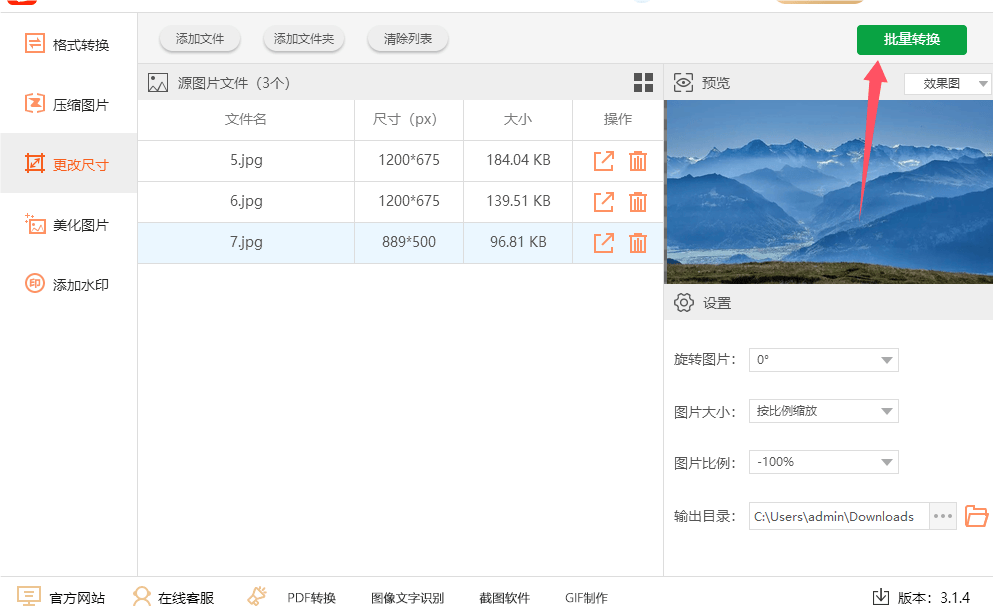Viewport: 993px width, 616px height.
Task: Open output folder with the folder icon
Action: (x=976, y=516)
